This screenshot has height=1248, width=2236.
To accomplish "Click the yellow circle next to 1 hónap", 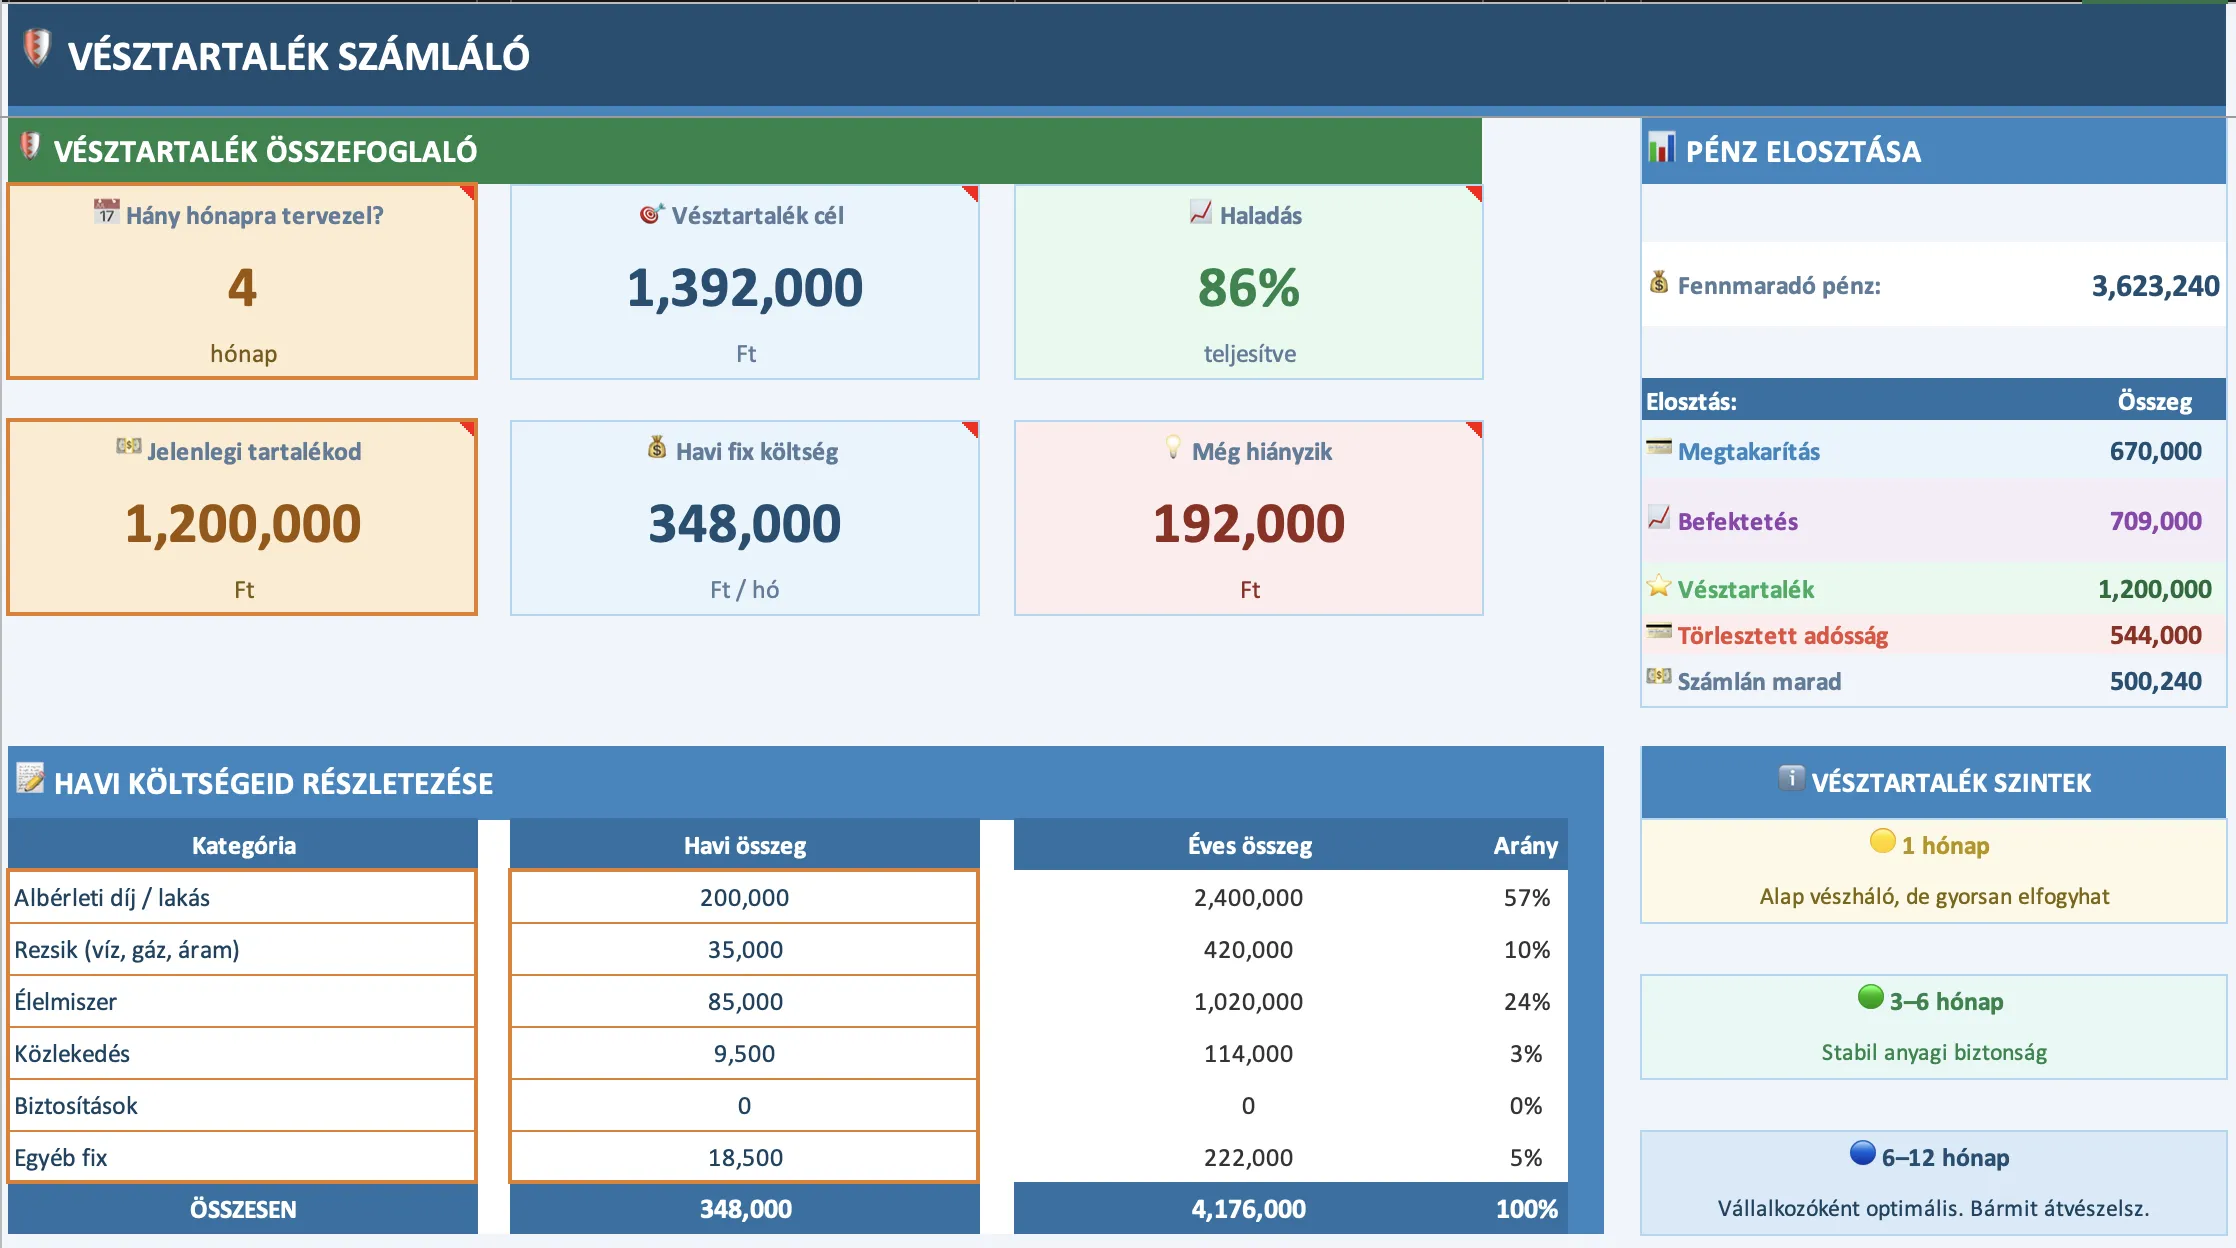I will click(1882, 841).
